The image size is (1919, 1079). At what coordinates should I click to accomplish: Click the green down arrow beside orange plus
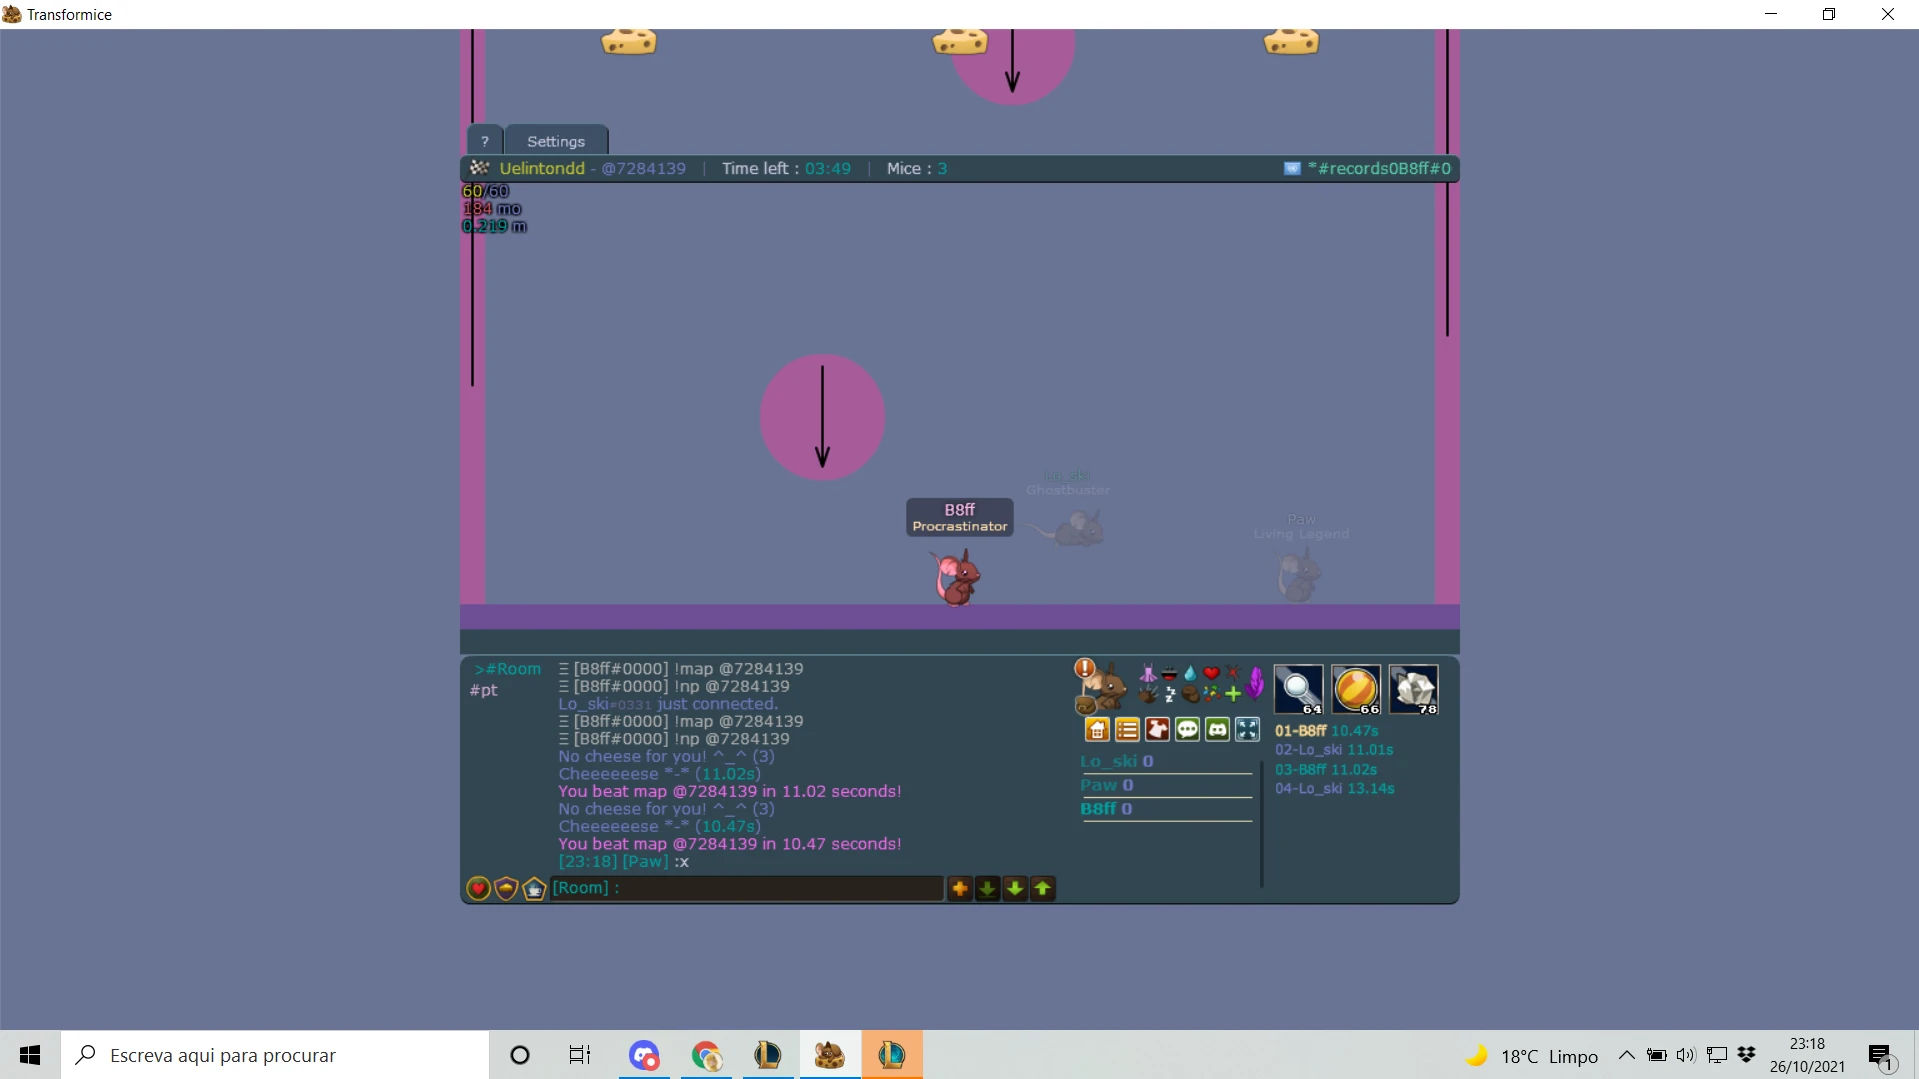coord(987,888)
